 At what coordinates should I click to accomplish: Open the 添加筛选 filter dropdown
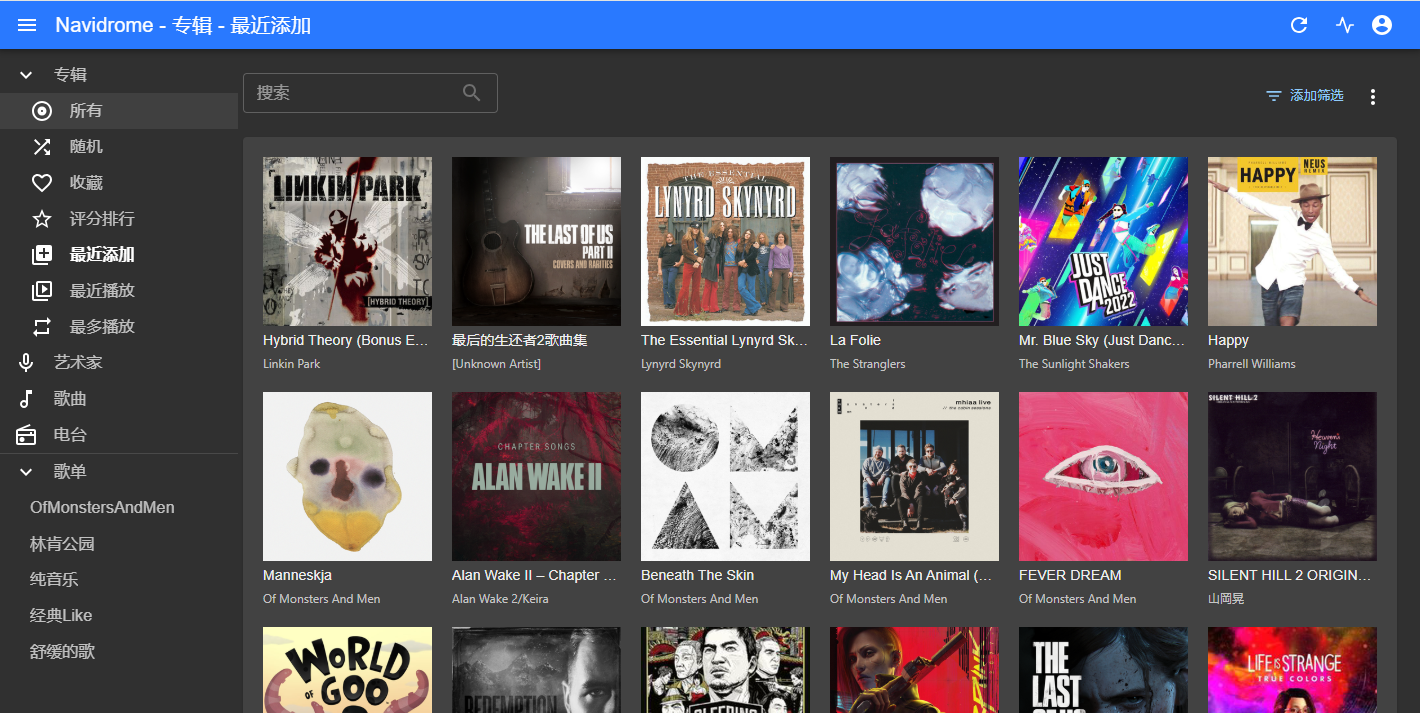(x=1305, y=96)
